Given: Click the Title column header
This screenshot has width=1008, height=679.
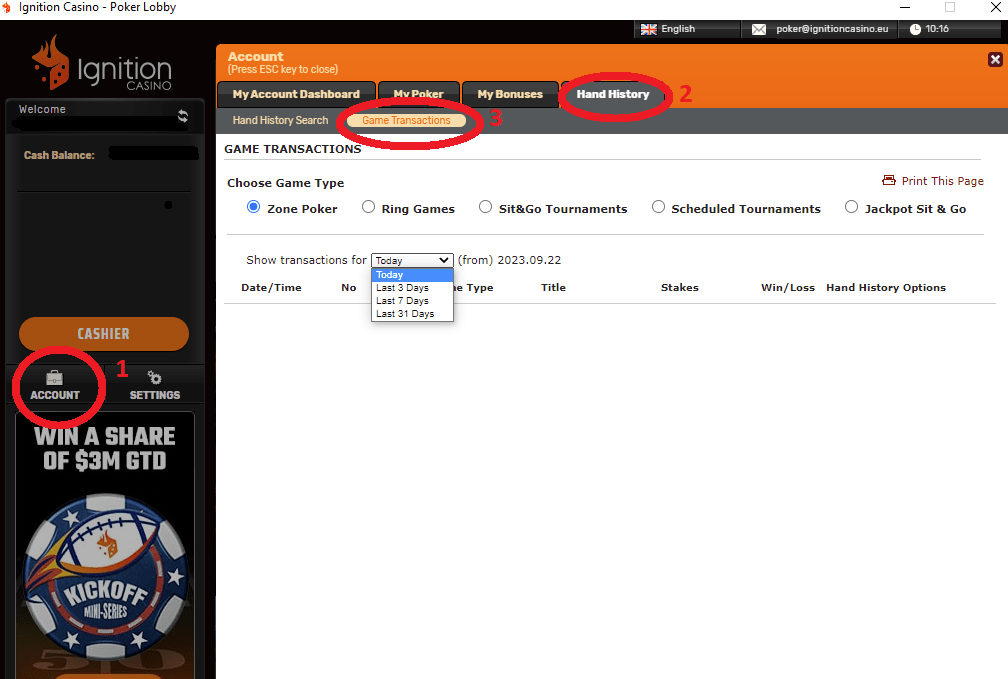Looking at the screenshot, I should (x=553, y=287).
